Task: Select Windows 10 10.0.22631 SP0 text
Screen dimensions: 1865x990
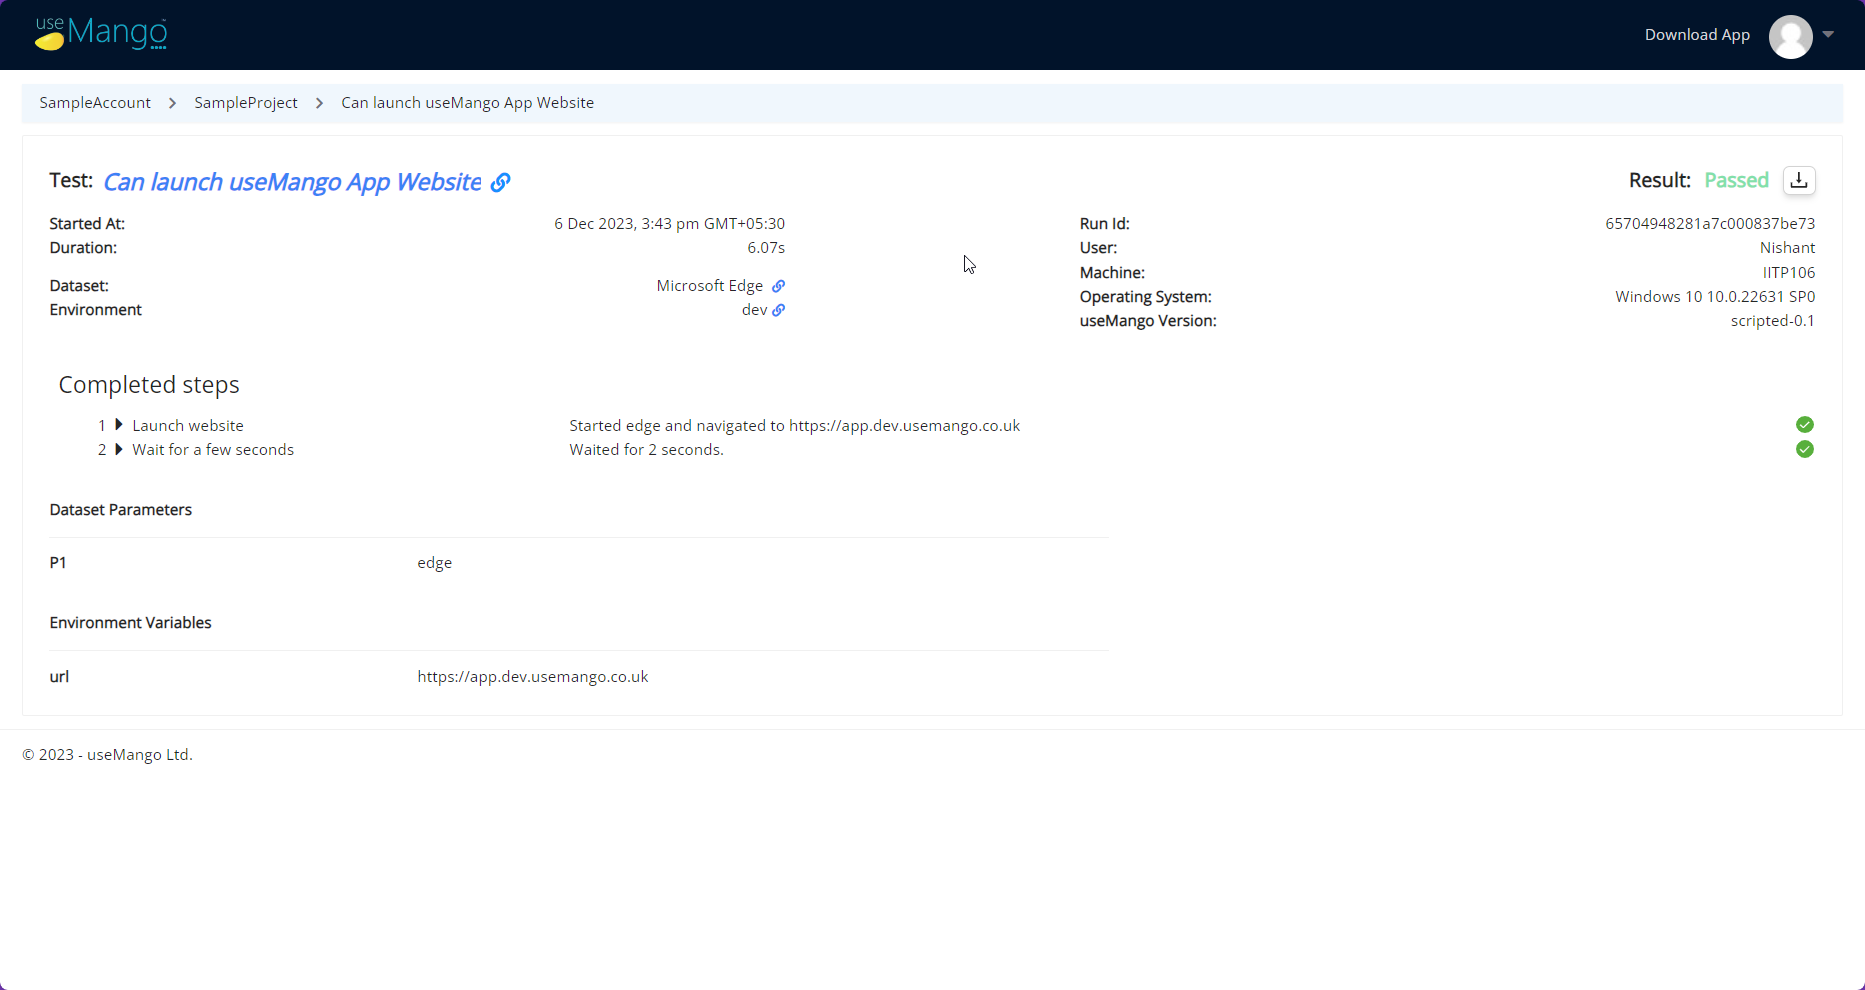Action: (1715, 297)
